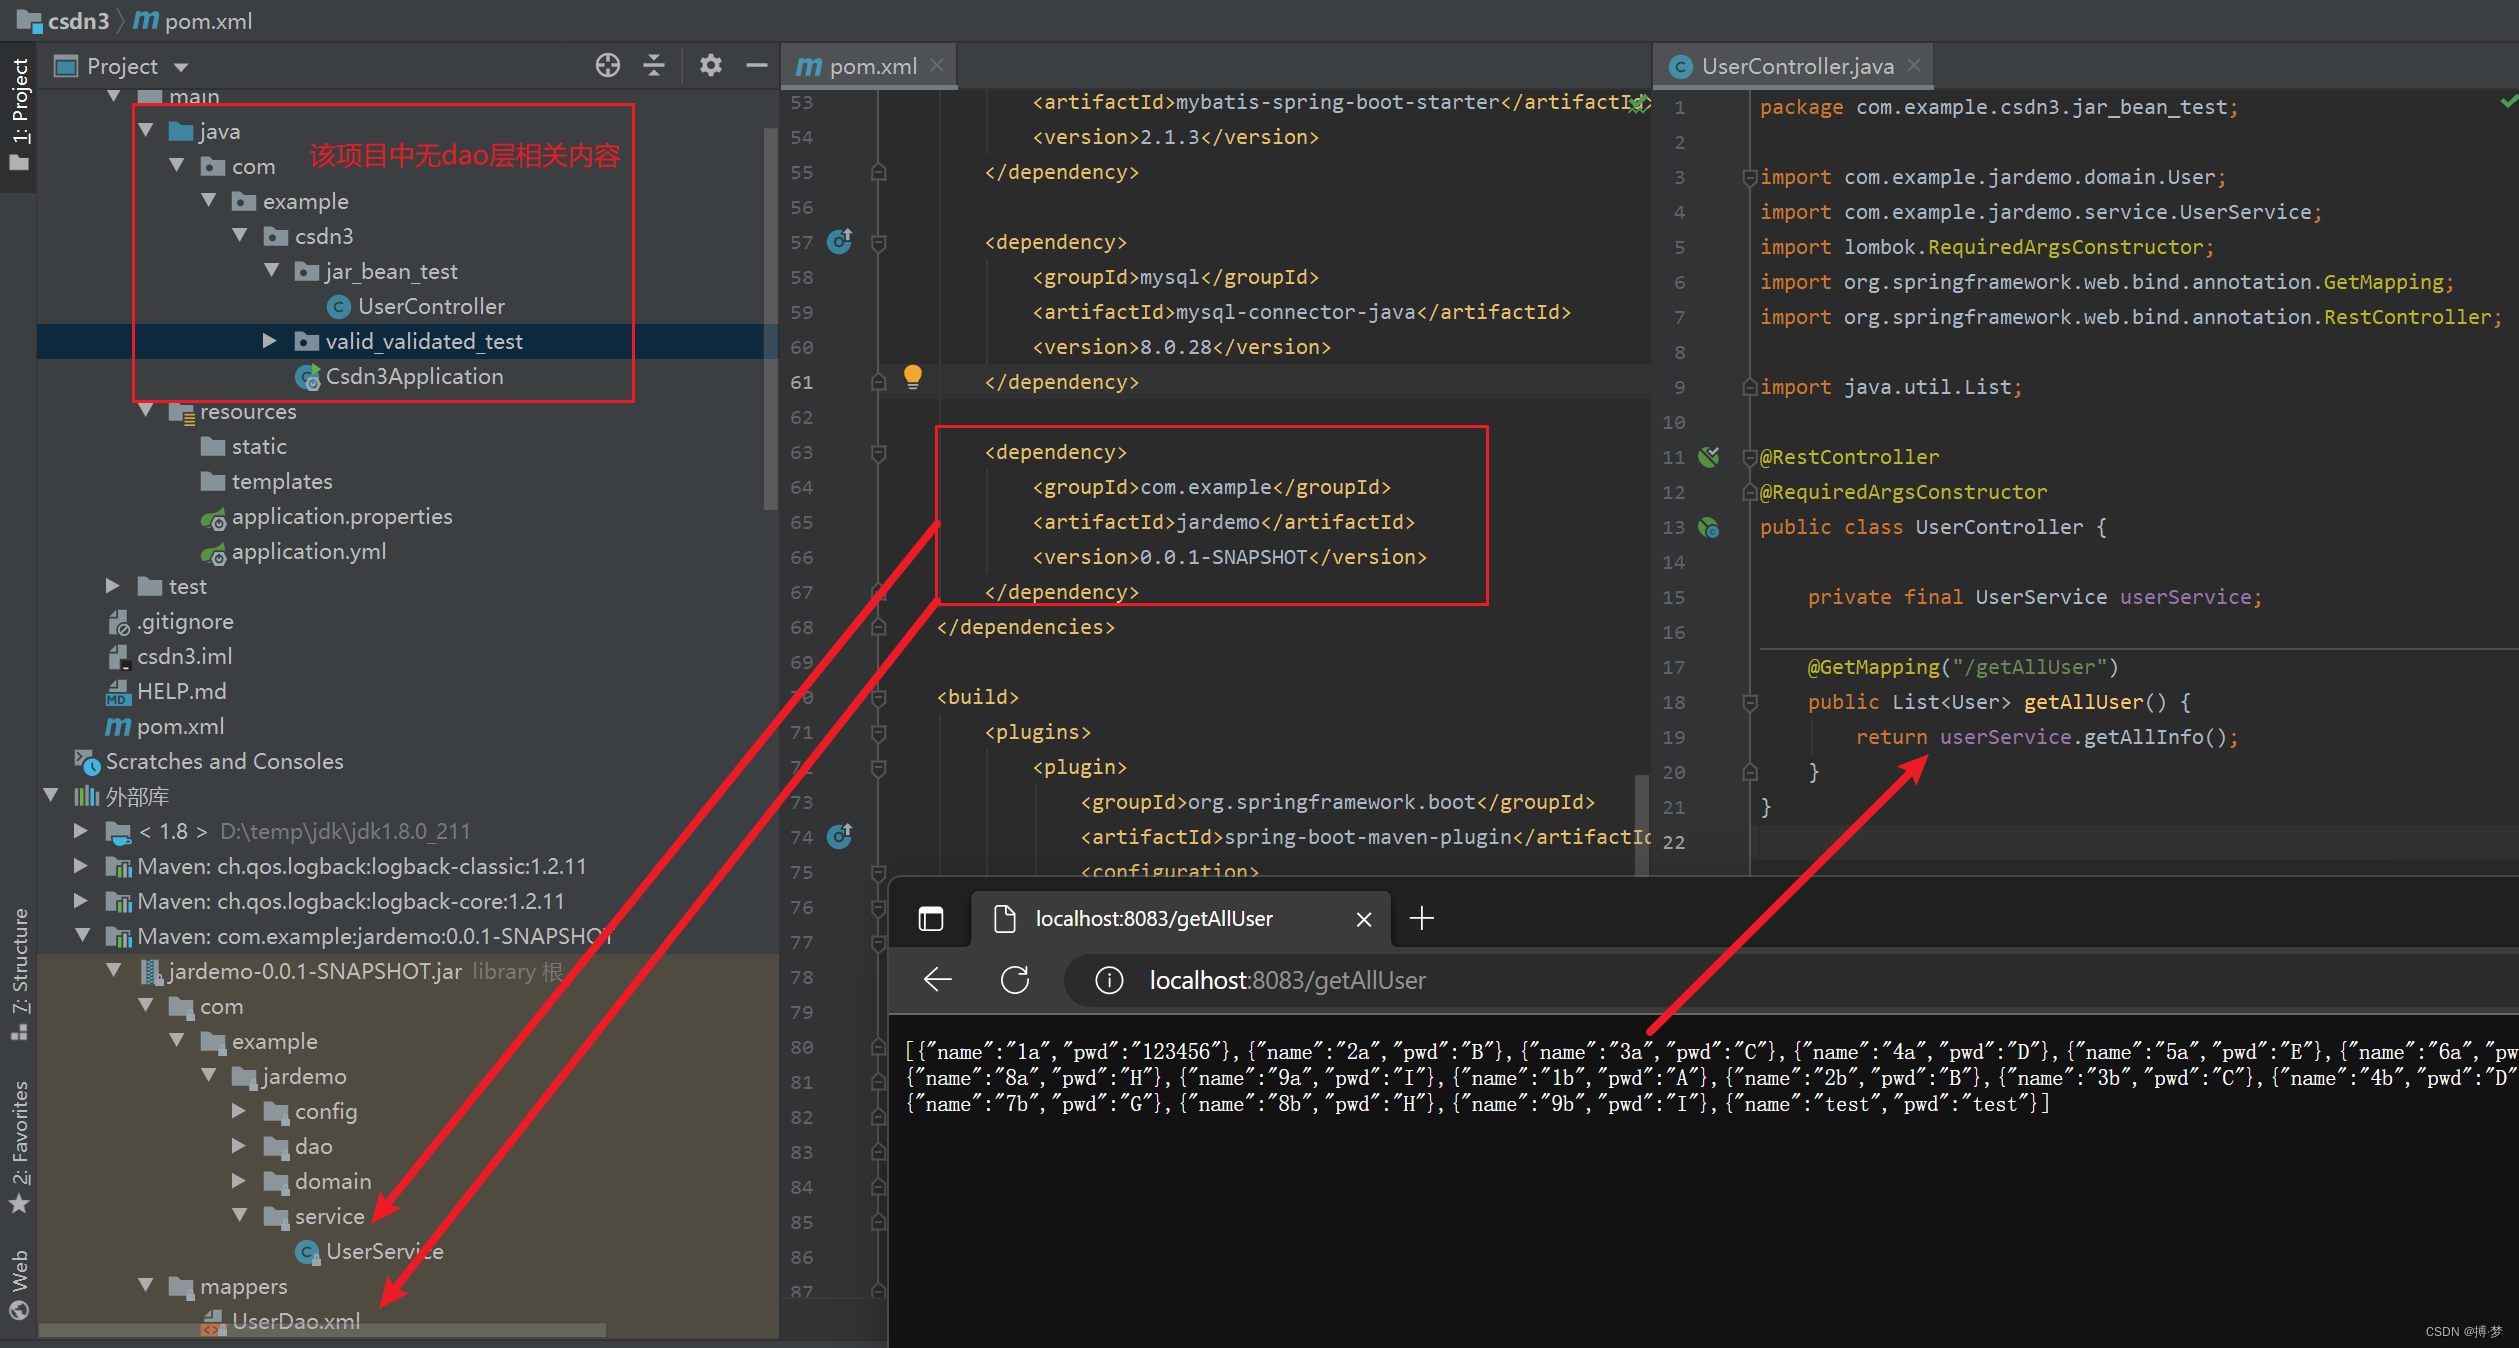2519x1348 pixels.
Task: Click the locate/select opened file crosshair icon
Action: 607,66
